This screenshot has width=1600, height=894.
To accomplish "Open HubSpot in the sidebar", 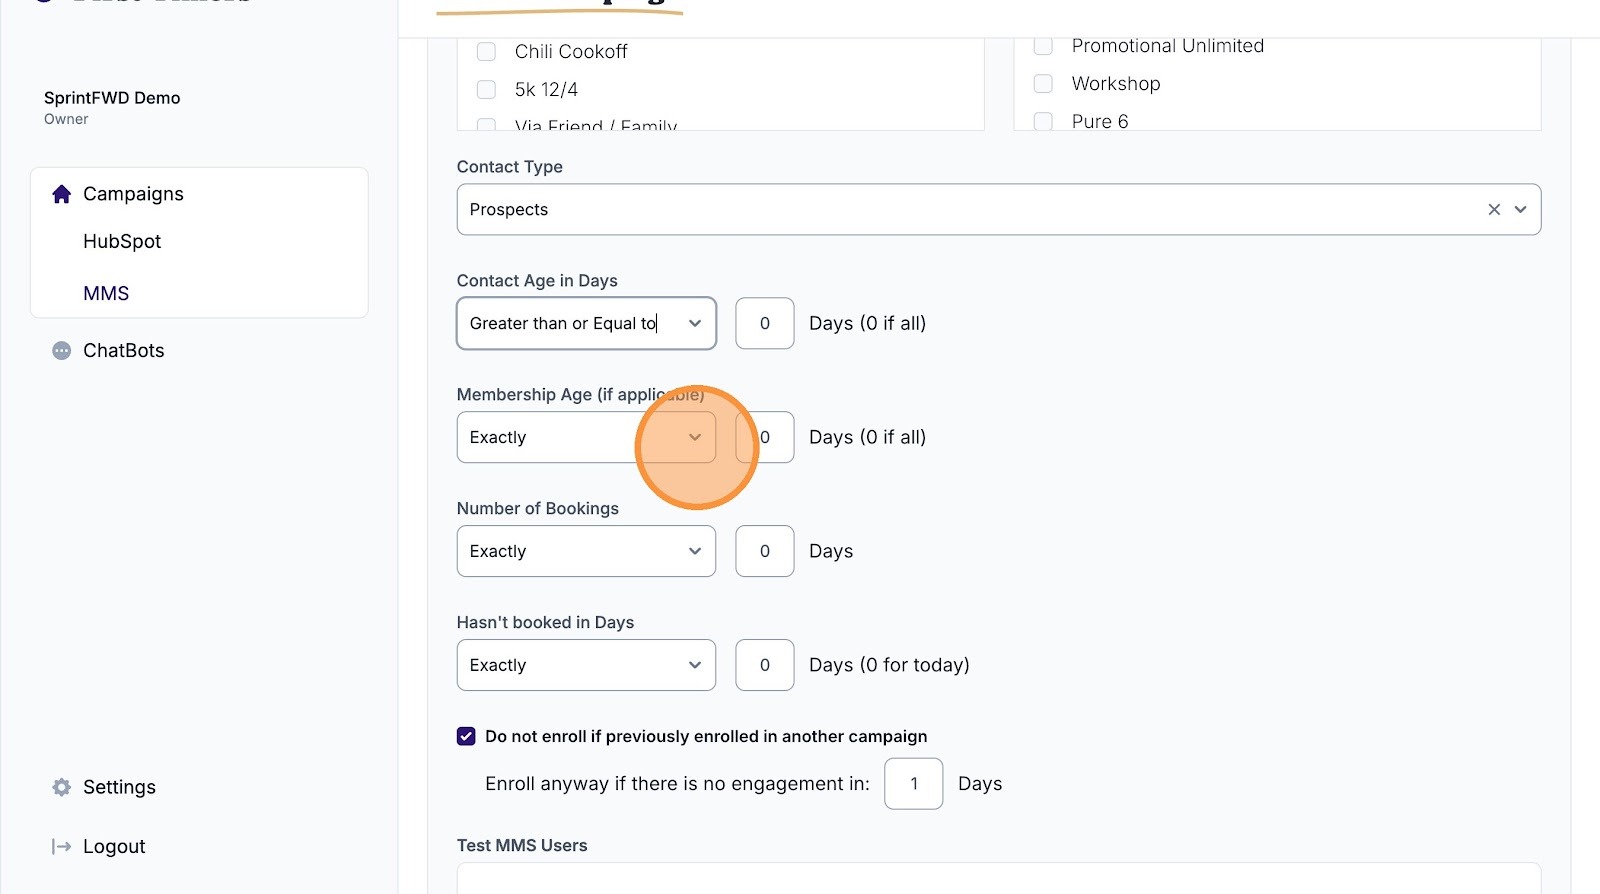I will pos(122,242).
